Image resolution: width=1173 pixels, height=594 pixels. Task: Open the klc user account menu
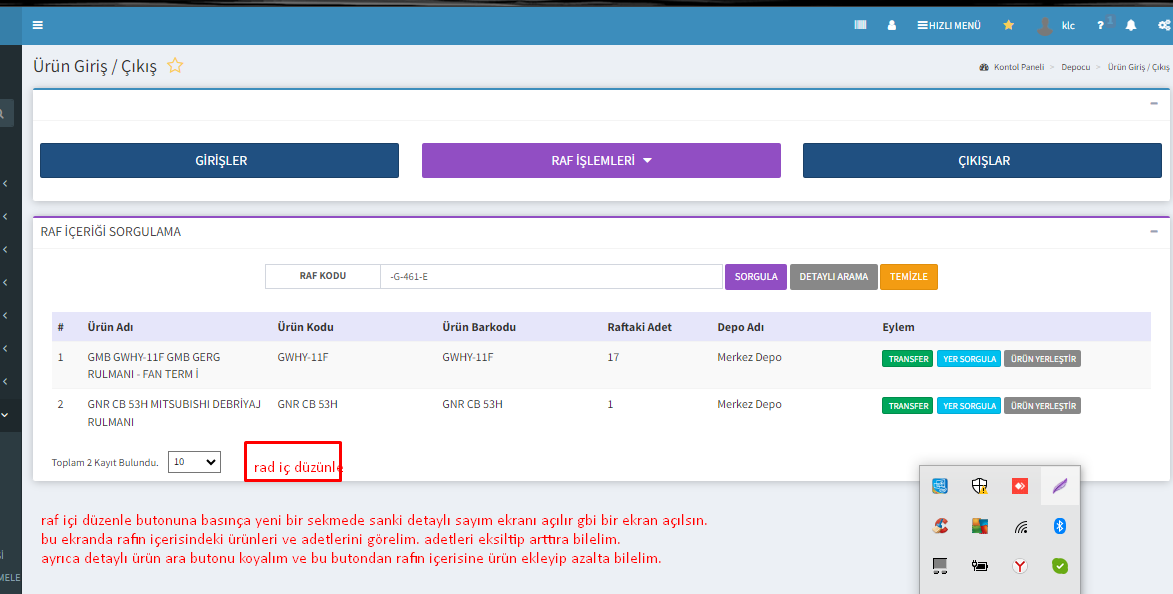1056,25
